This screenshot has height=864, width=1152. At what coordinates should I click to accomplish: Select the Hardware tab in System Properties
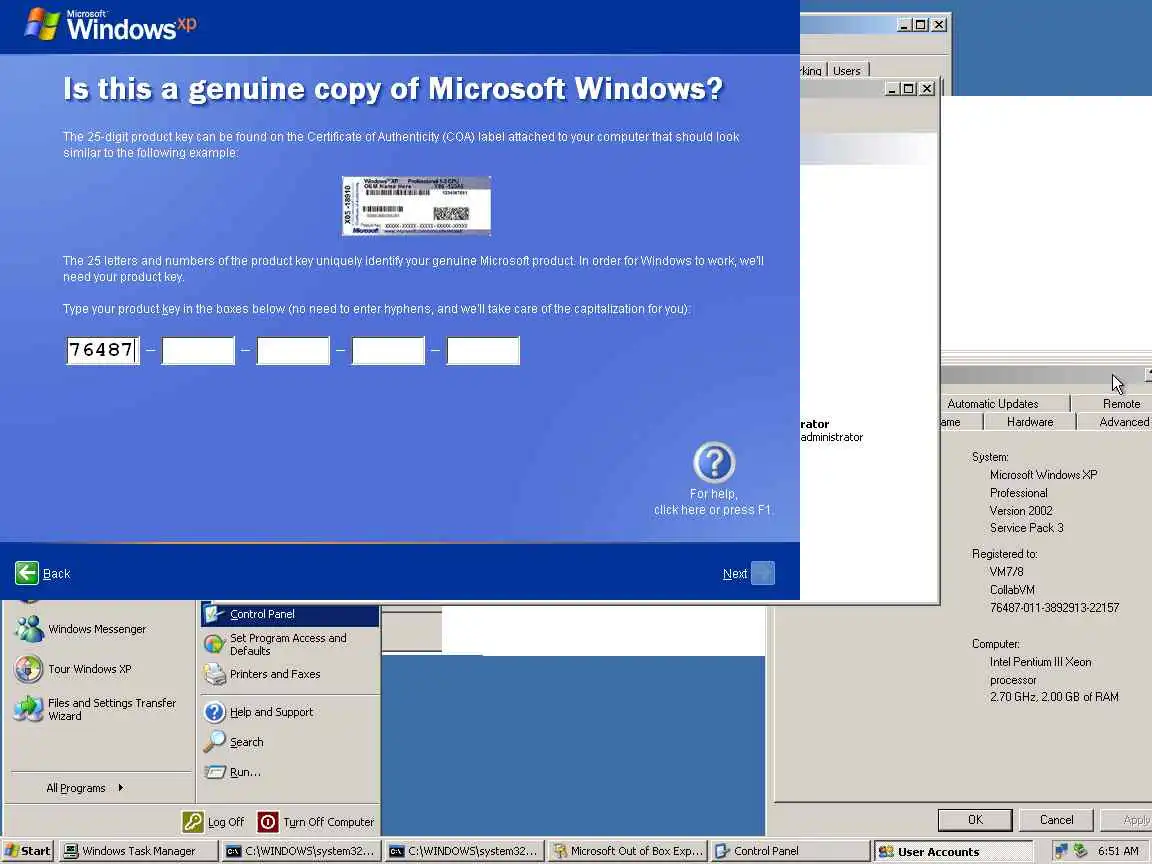1029,422
